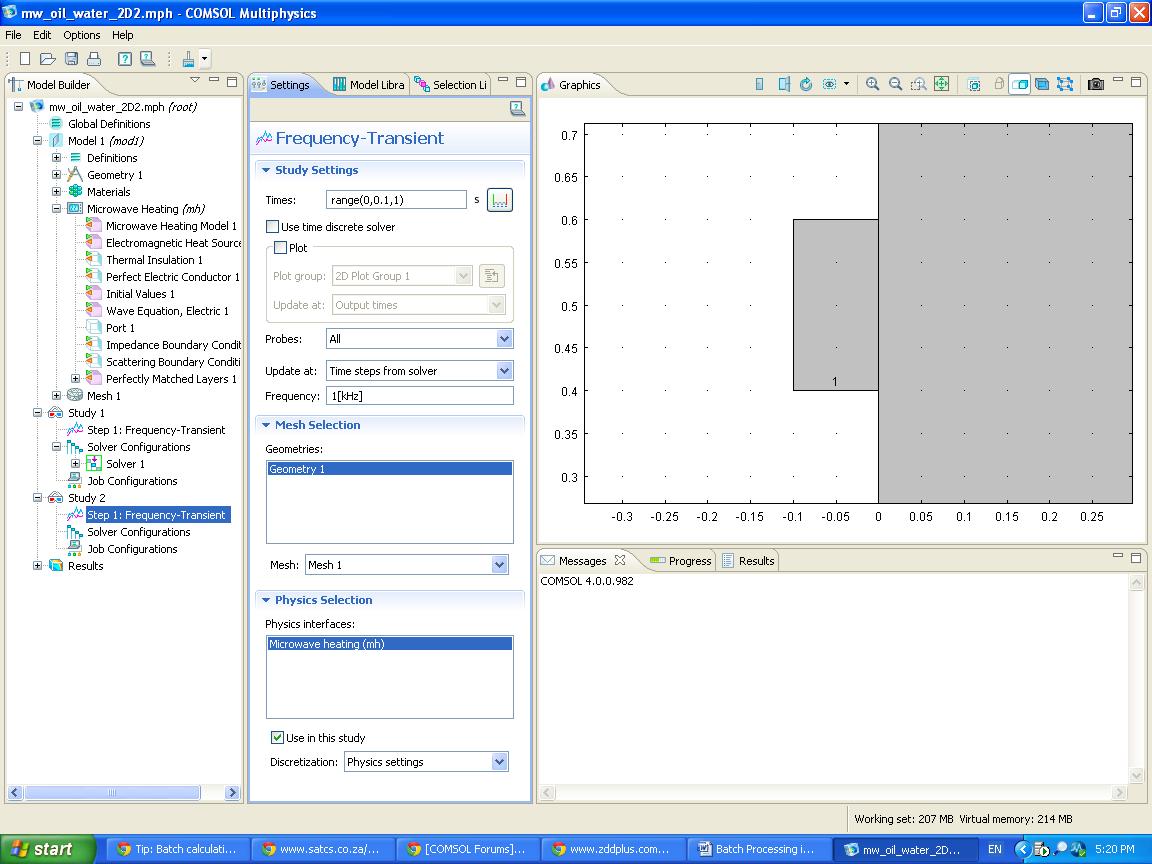Click the Frequency input field
This screenshot has width=1152, height=864.
coord(419,396)
